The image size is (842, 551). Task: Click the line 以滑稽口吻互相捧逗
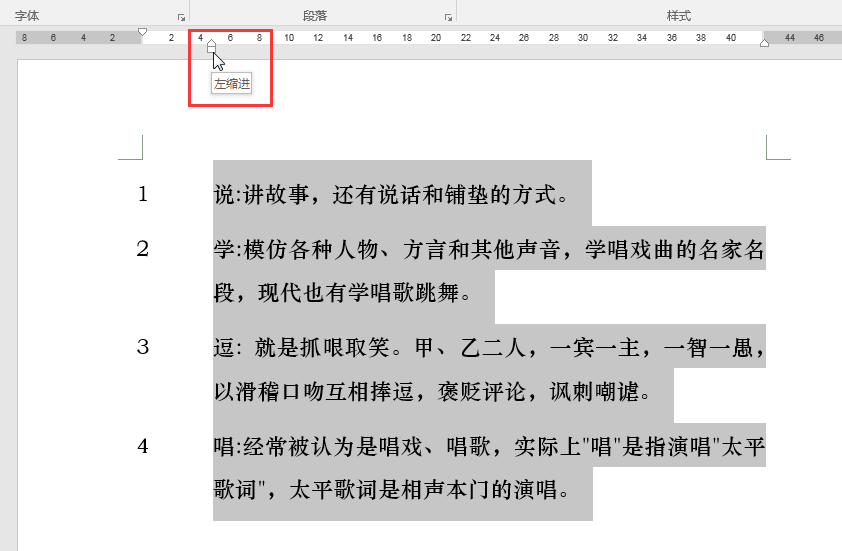[x=432, y=392]
